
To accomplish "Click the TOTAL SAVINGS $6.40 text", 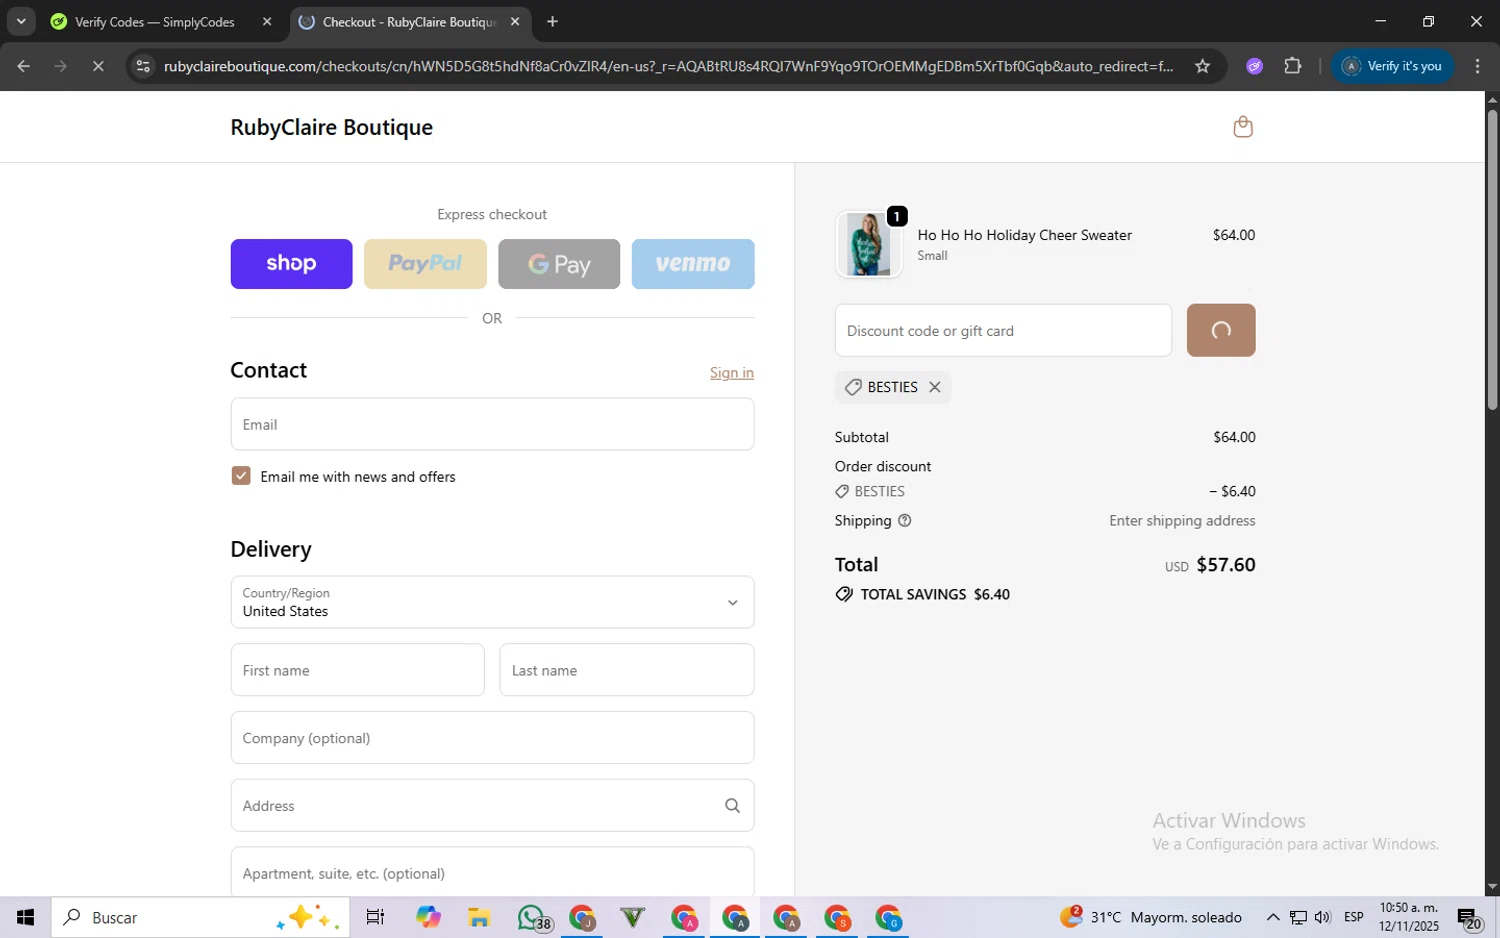I will click(935, 594).
